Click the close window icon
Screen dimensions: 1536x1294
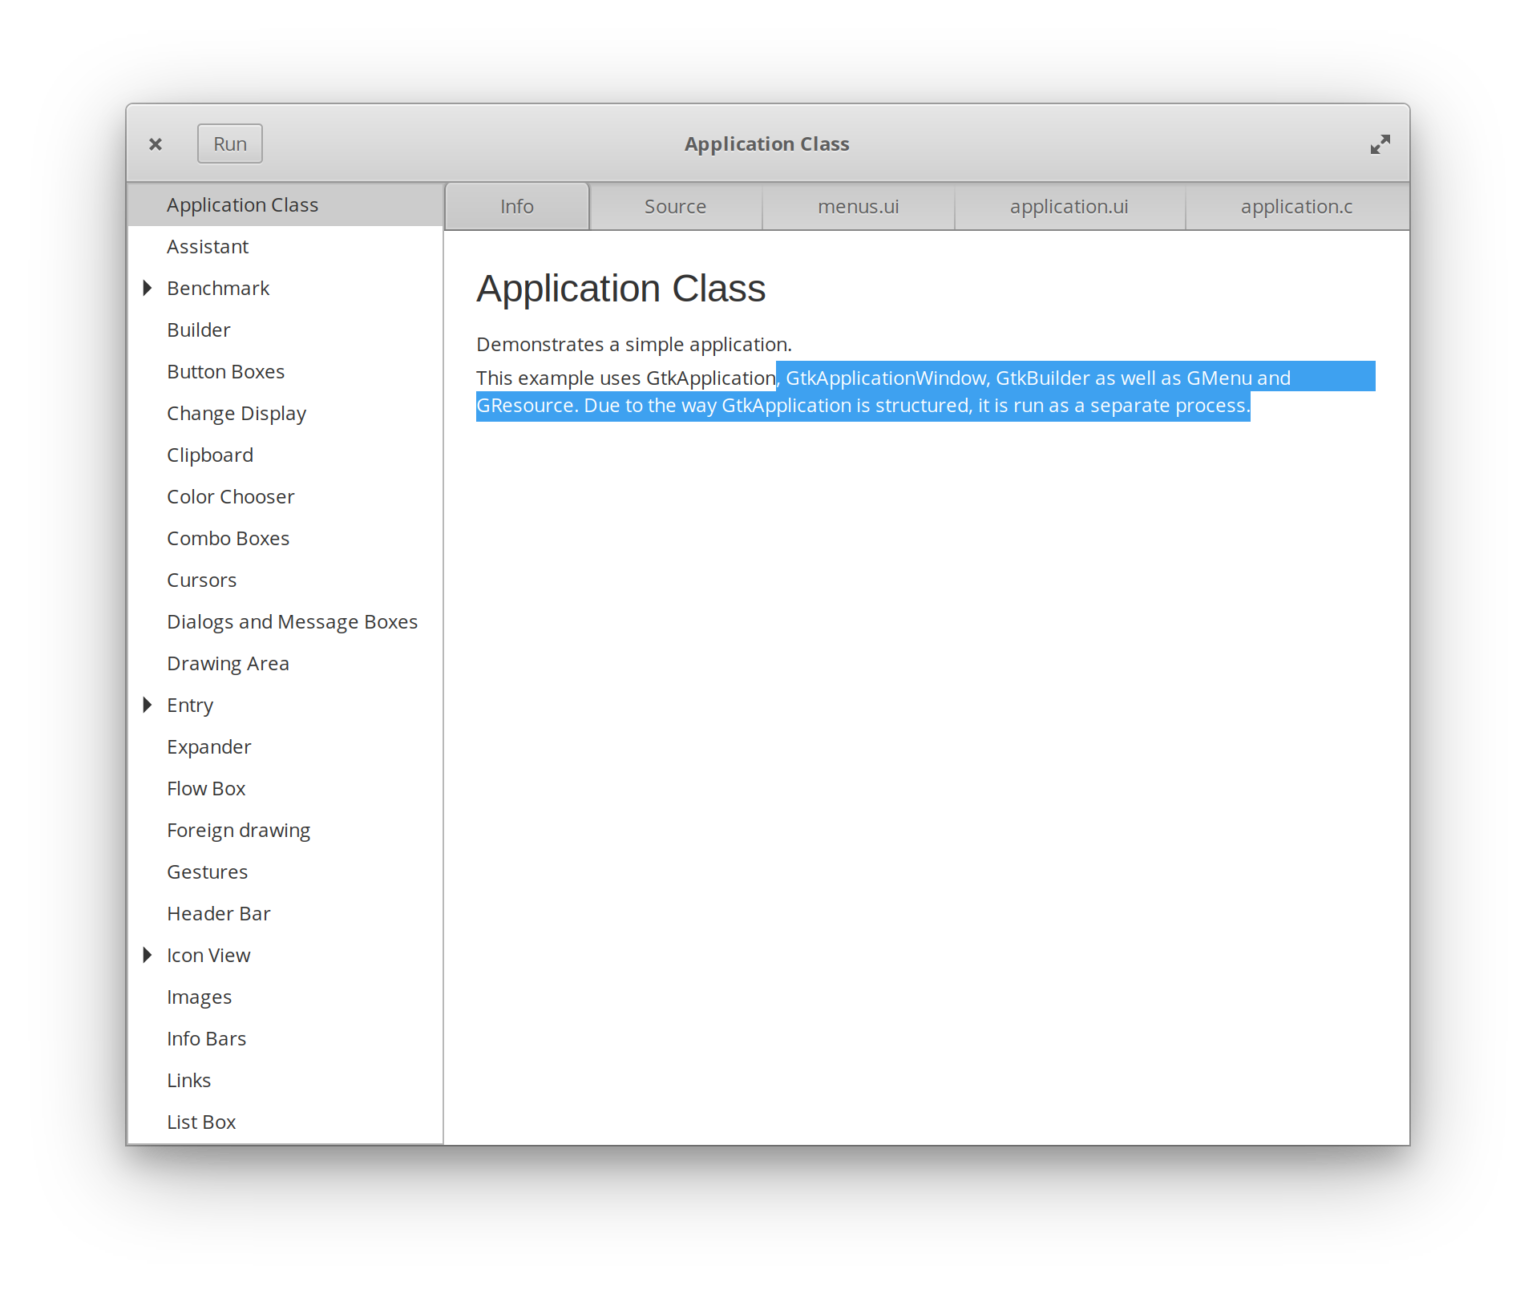coord(155,143)
